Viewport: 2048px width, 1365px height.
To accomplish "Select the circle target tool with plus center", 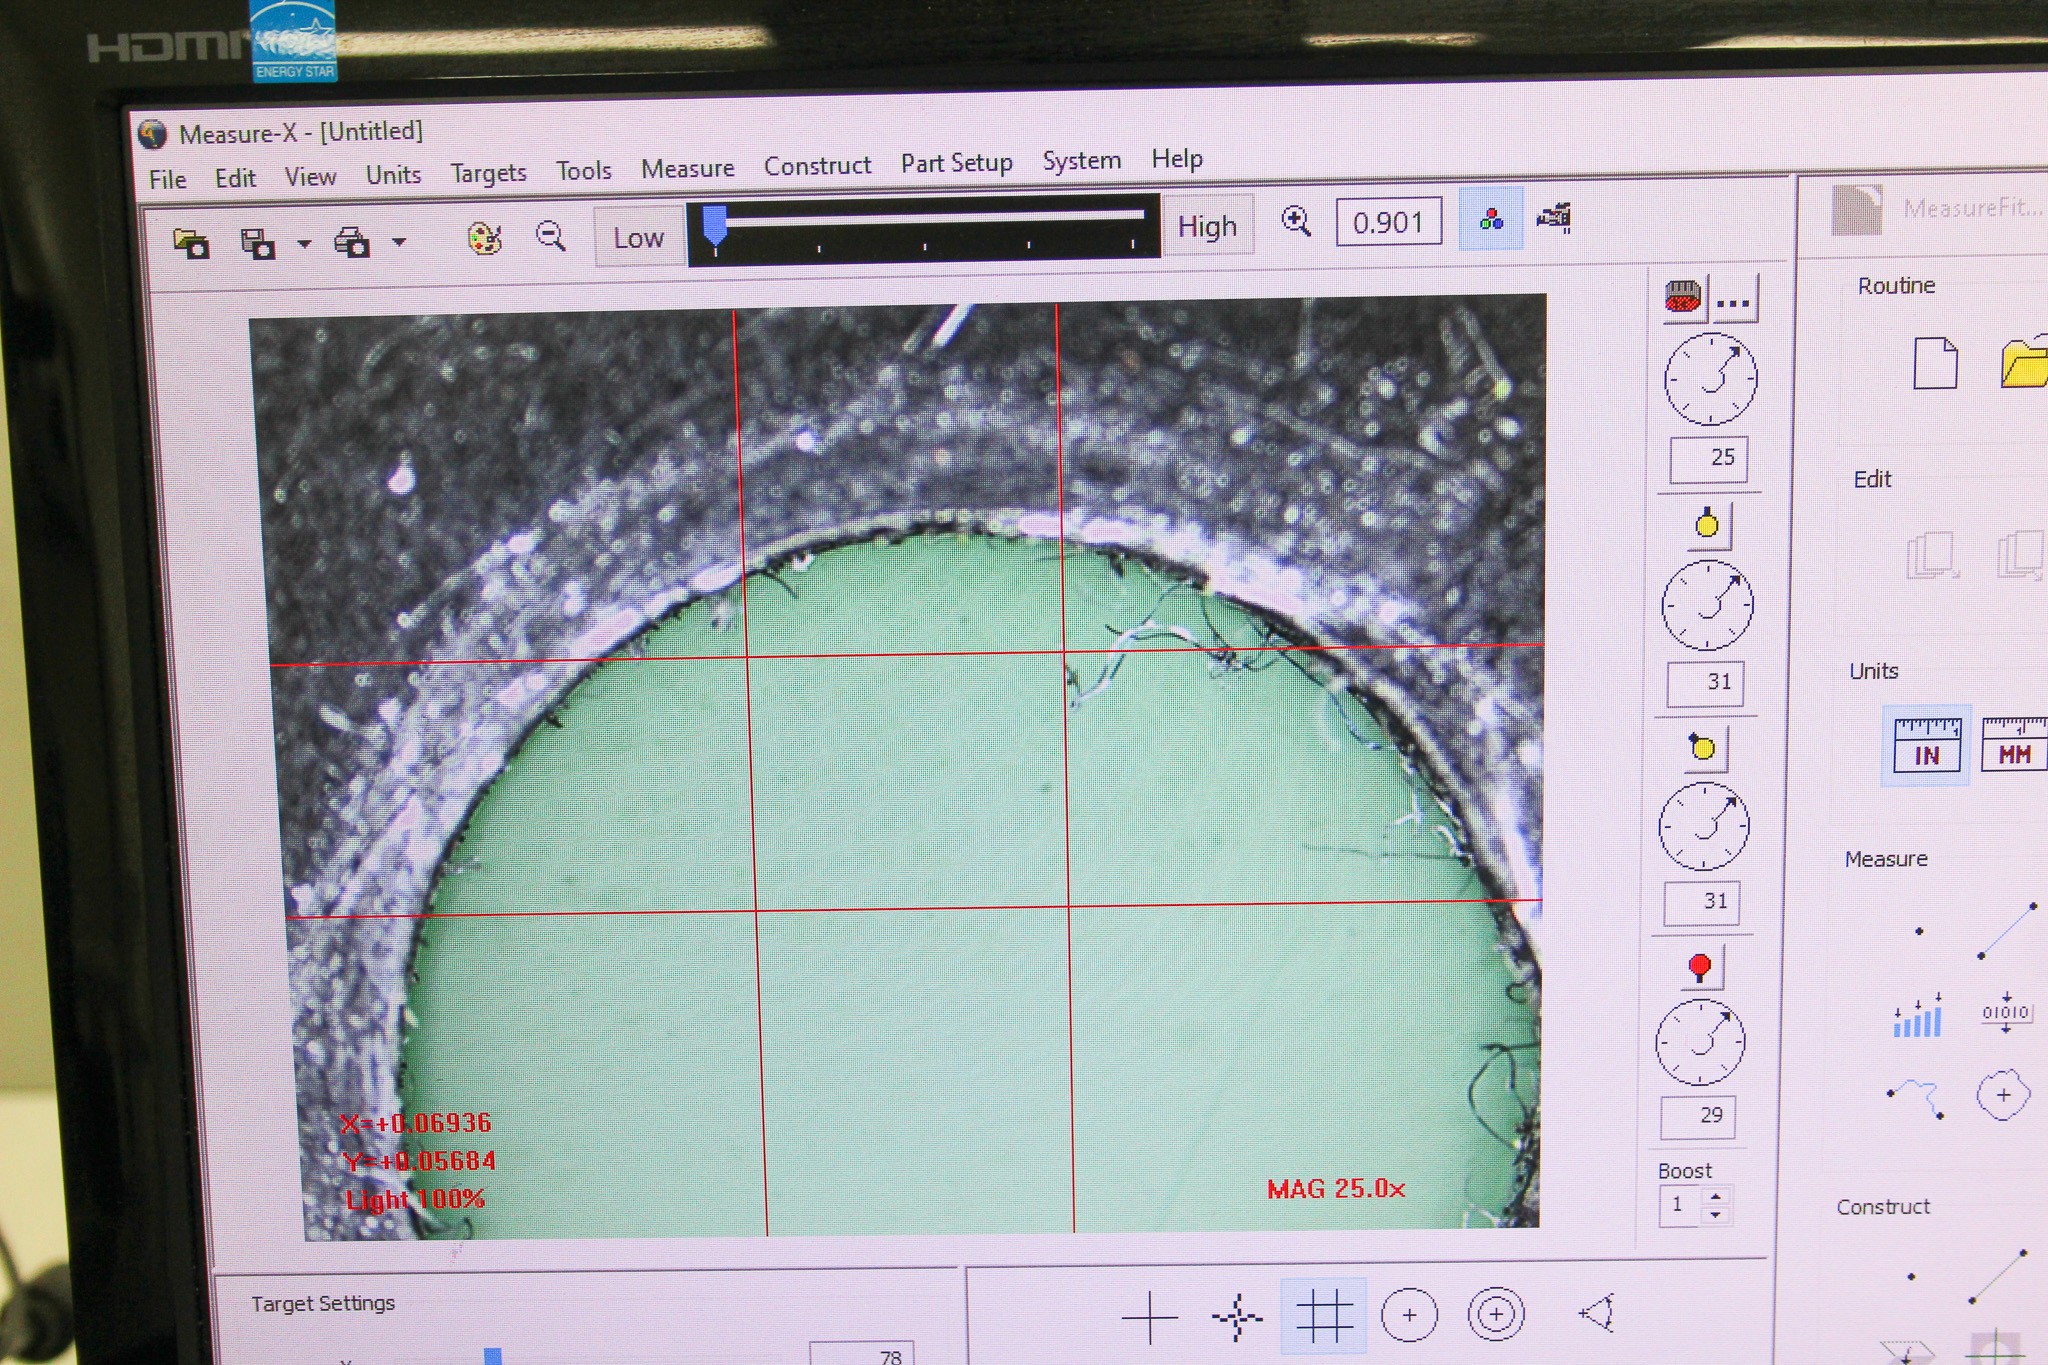I will [1409, 1316].
